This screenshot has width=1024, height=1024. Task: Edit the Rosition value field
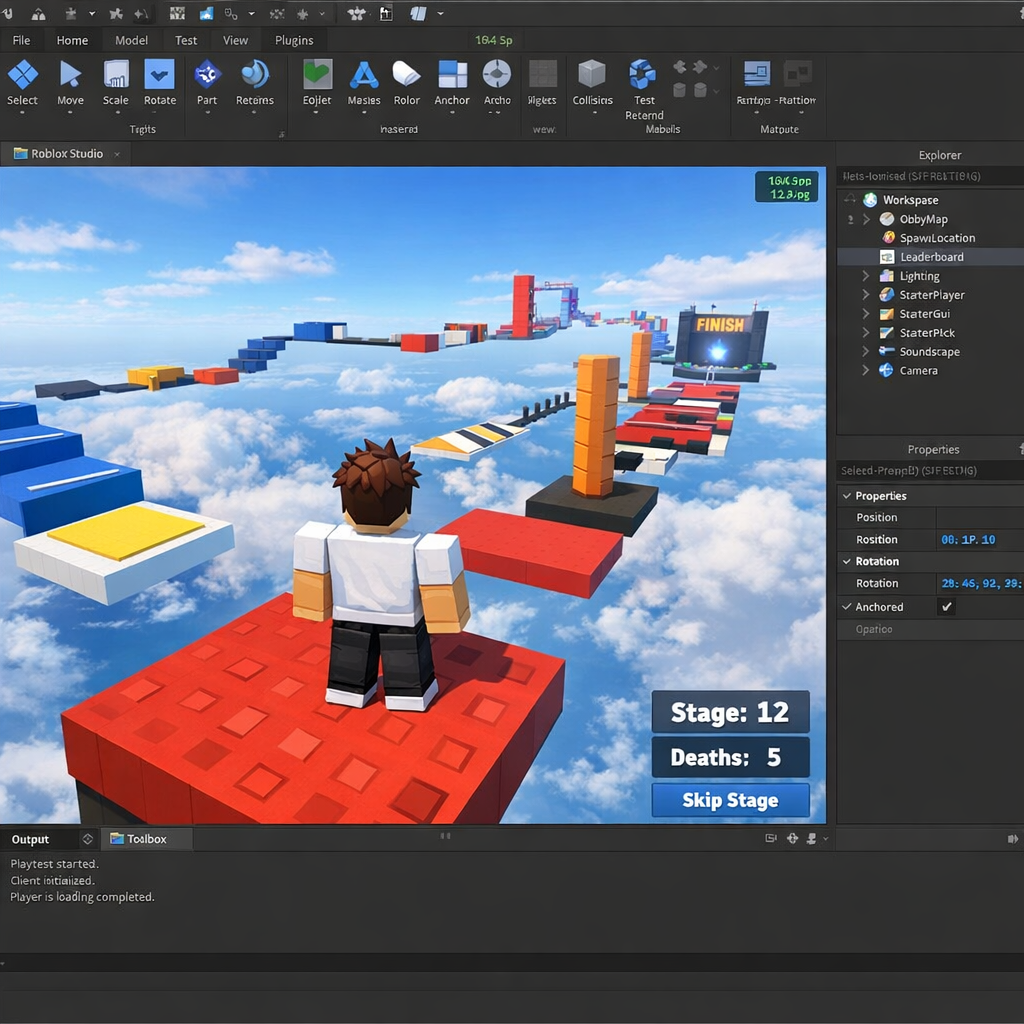pyautogui.click(x=980, y=539)
